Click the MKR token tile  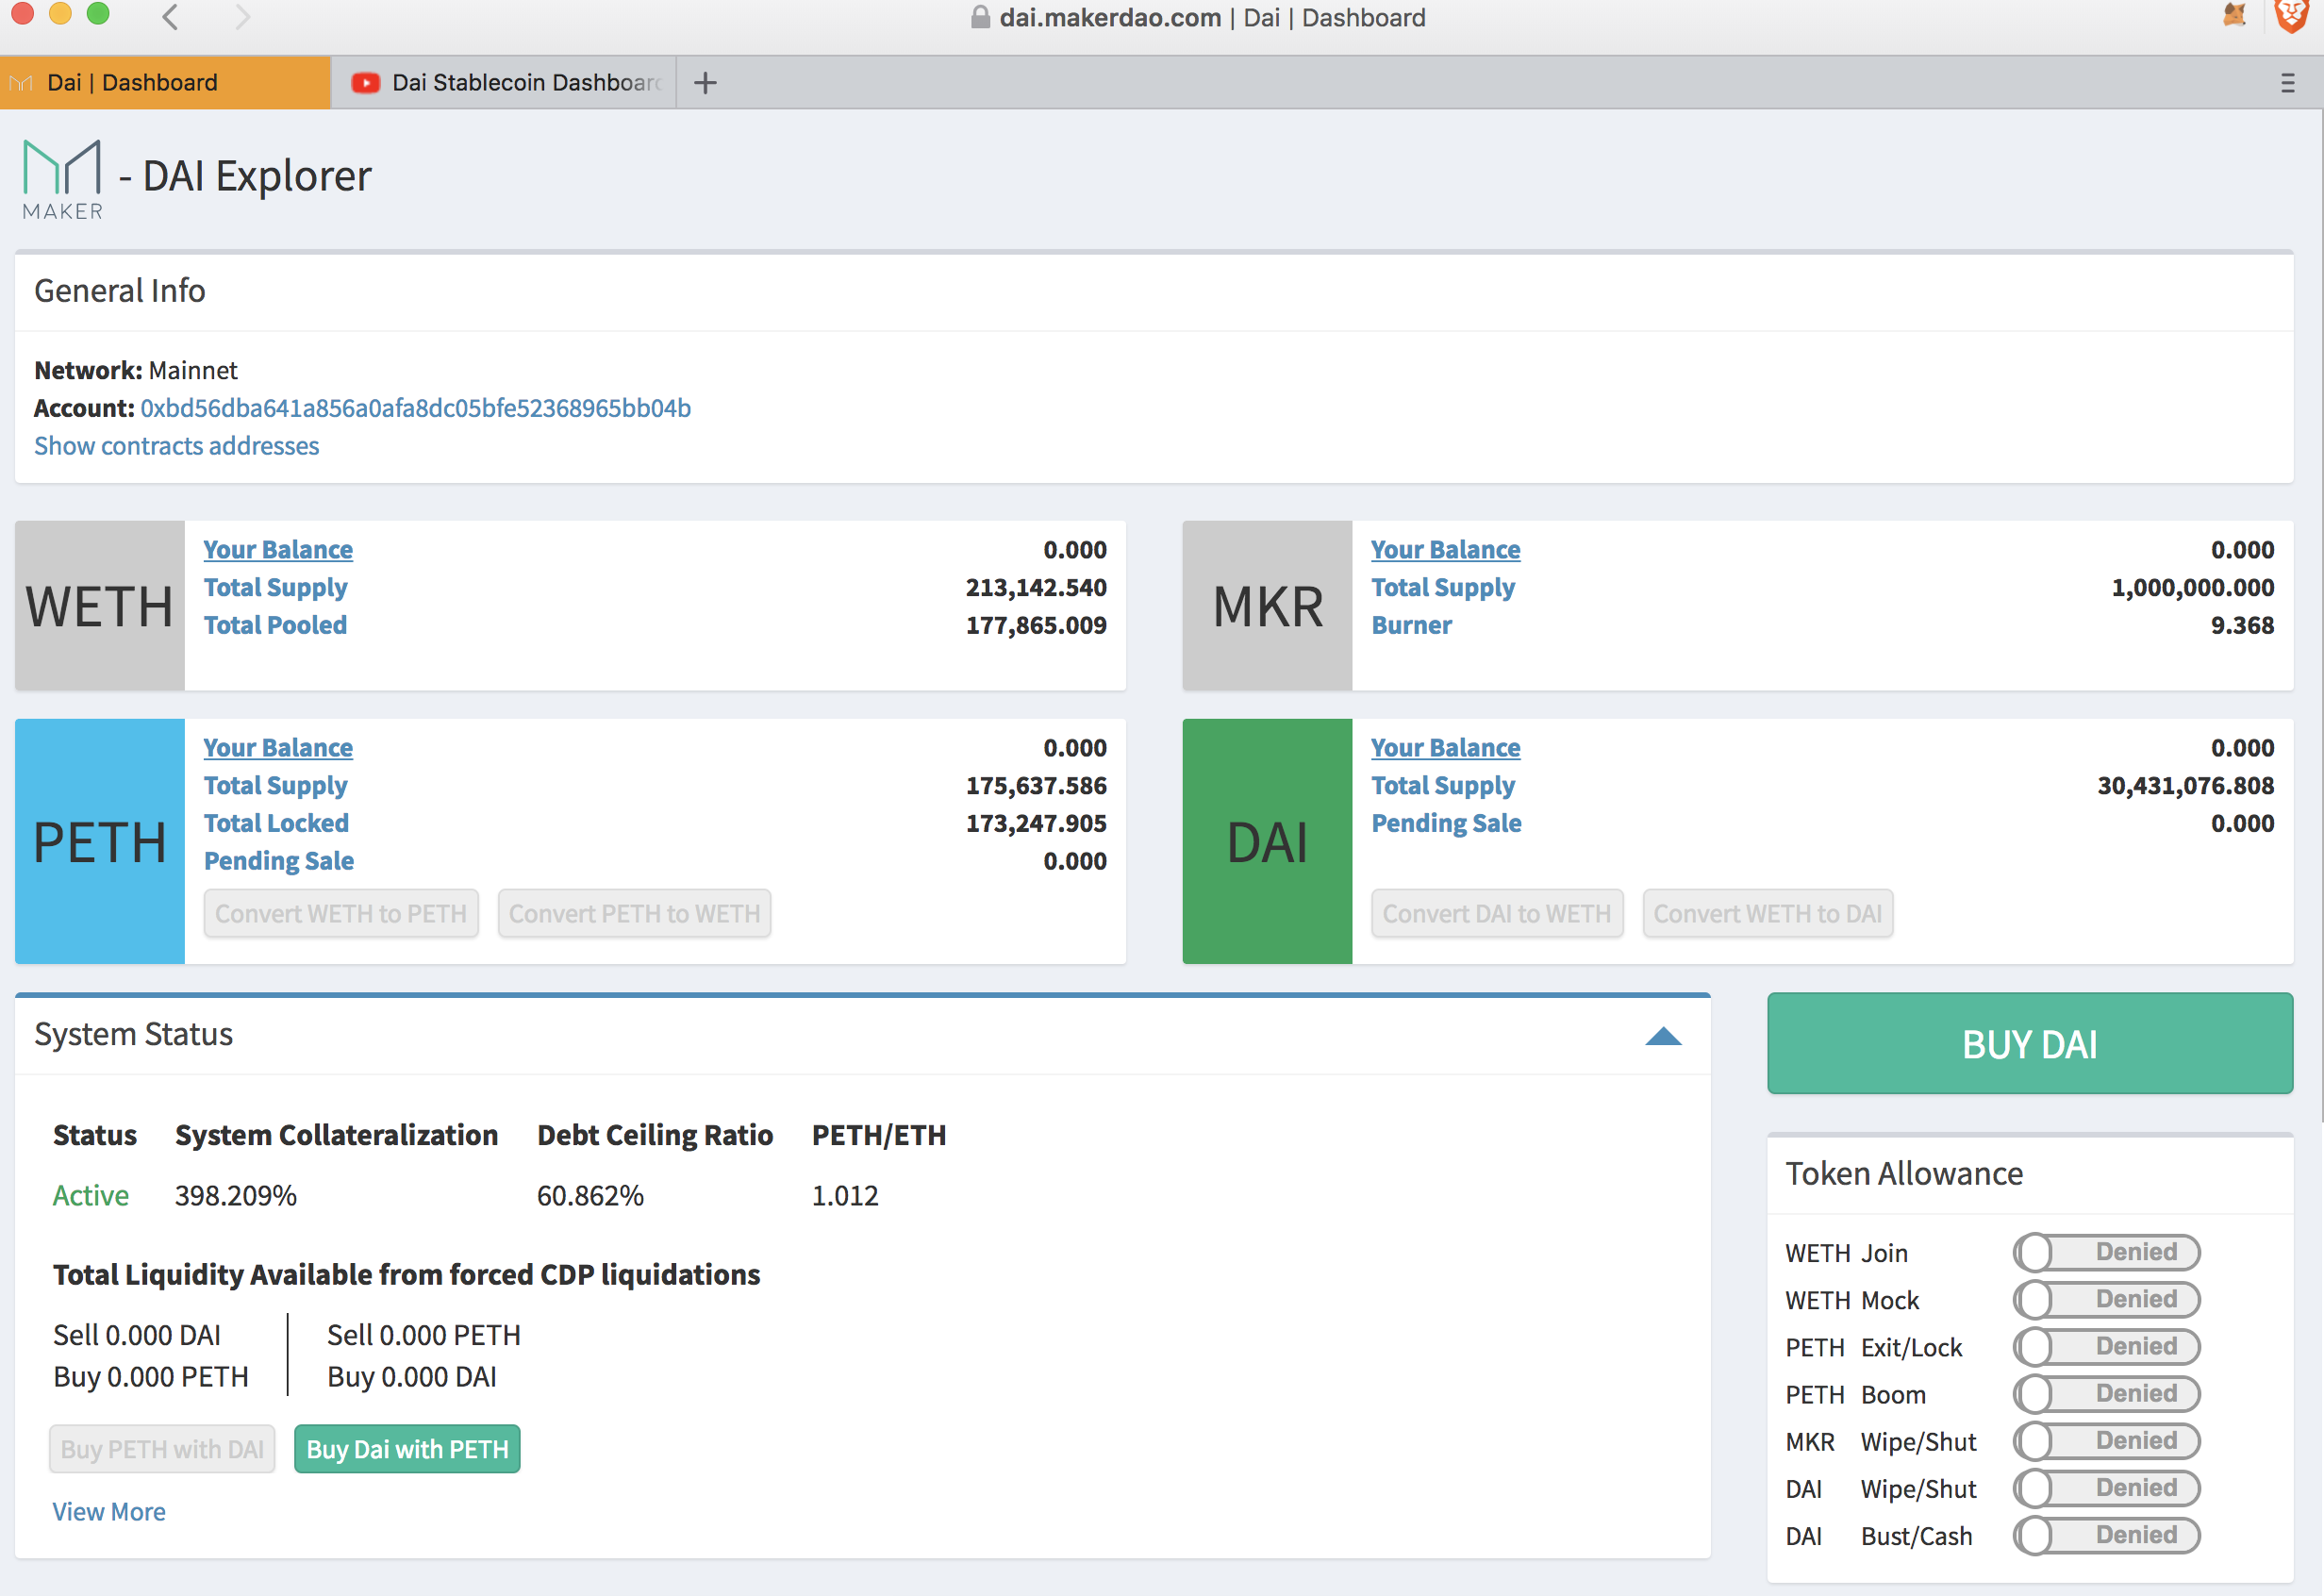(x=1267, y=605)
